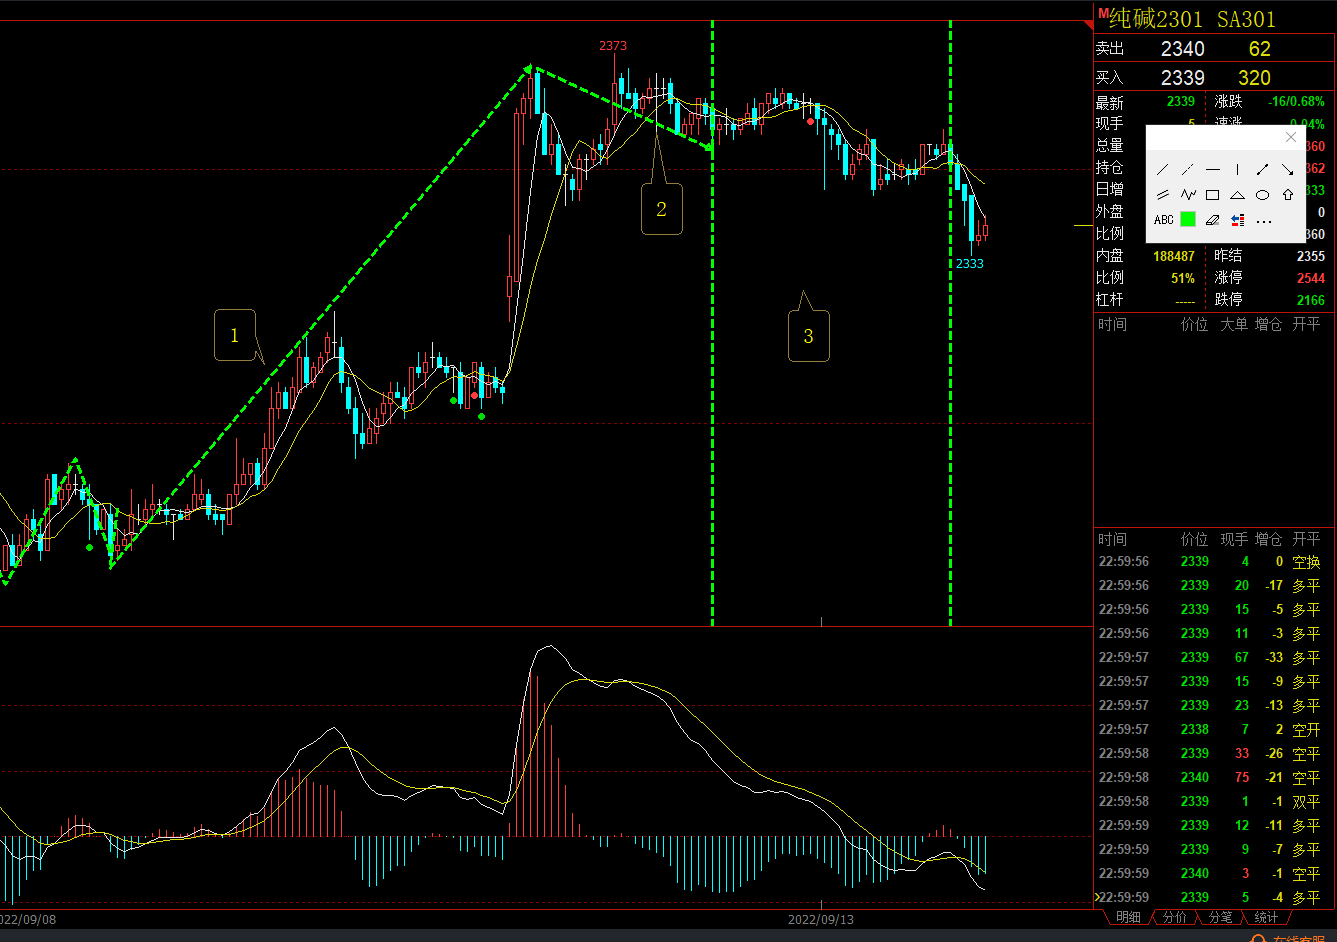Image resolution: width=1337 pixels, height=942 pixels.
Task: Click the 杠杆 label in quote panel
Action: tap(1109, 300)
